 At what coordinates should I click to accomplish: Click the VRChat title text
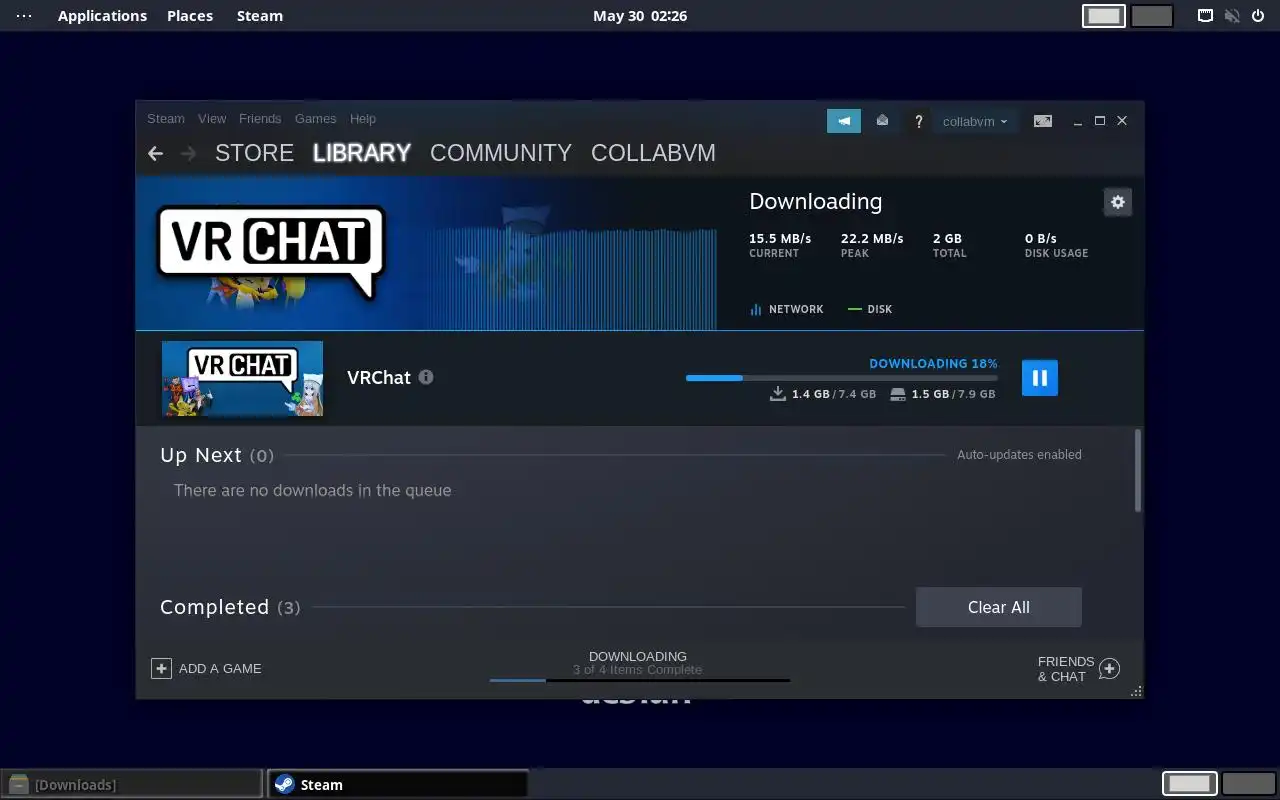pyautogui.click(x=379, y=378)
